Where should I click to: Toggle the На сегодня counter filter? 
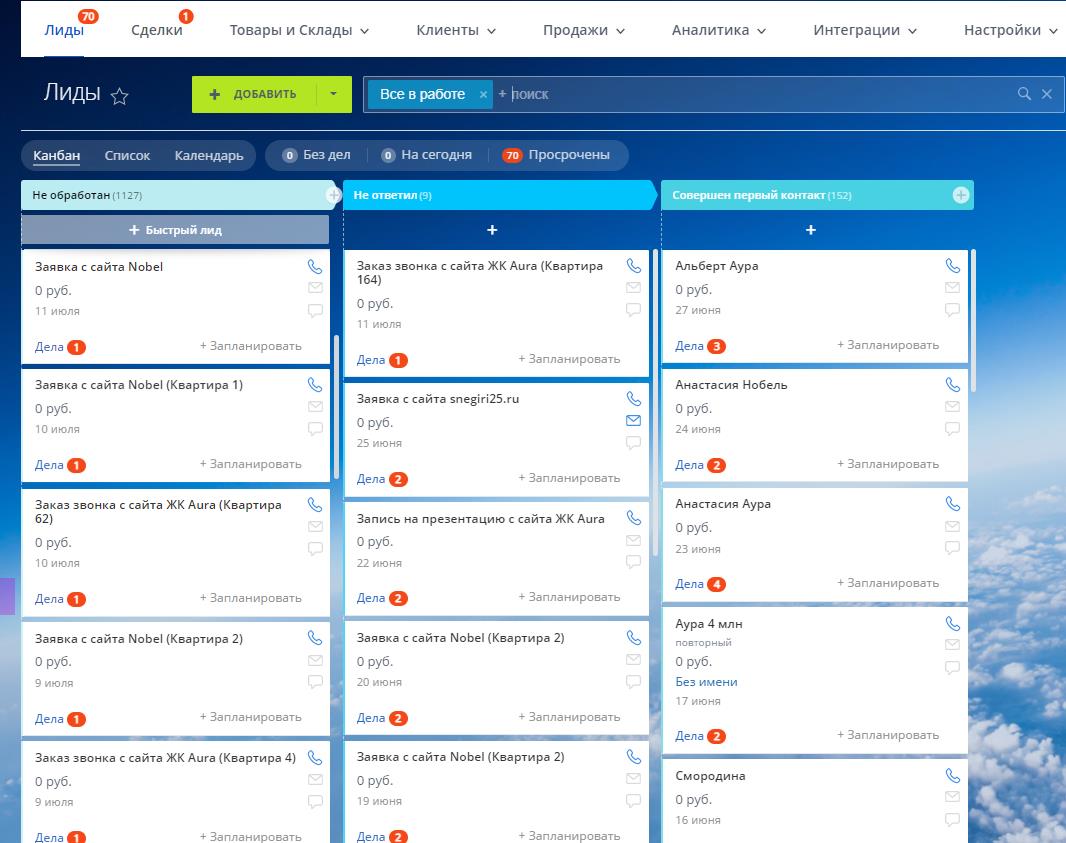coord(426,155)
